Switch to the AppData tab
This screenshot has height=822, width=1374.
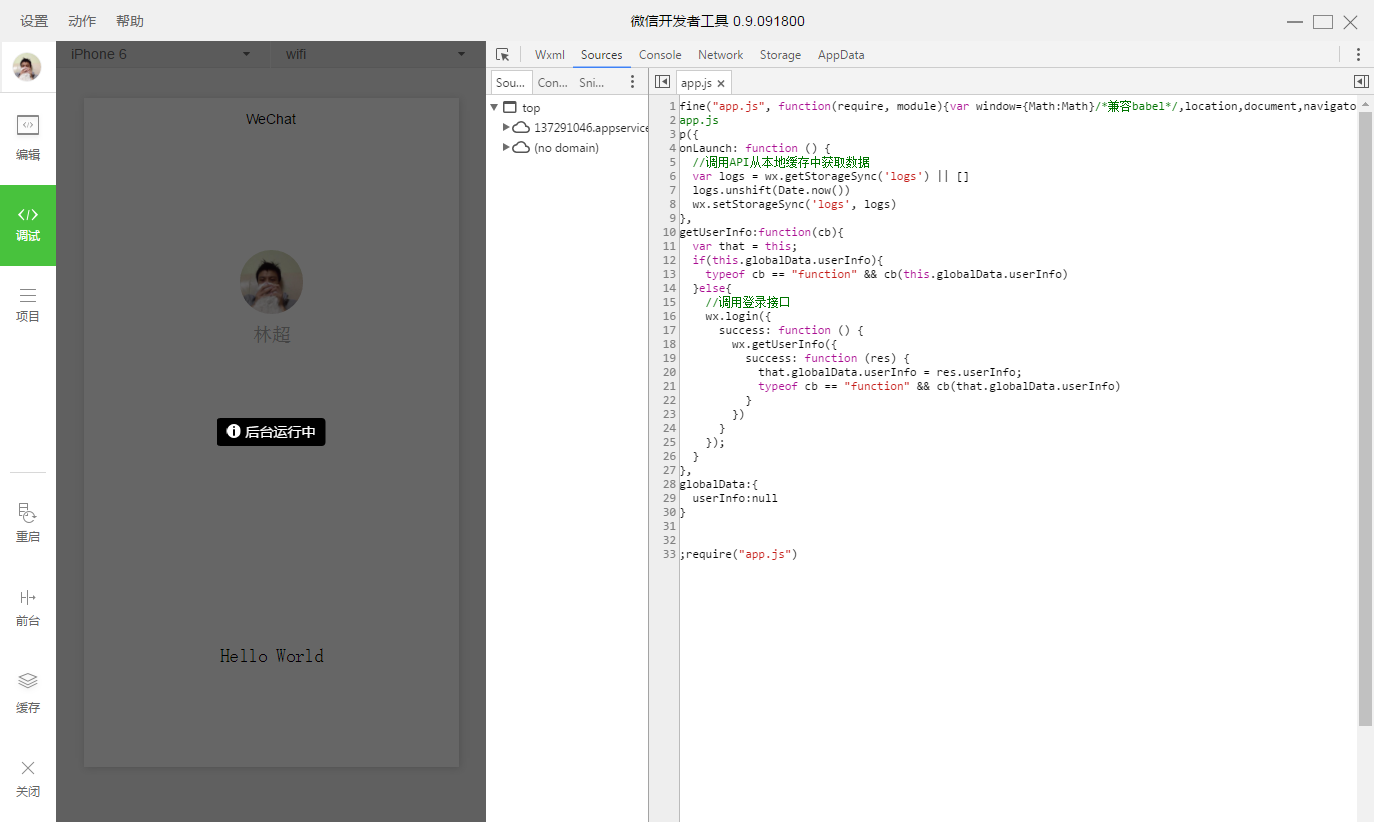(841, 55)
